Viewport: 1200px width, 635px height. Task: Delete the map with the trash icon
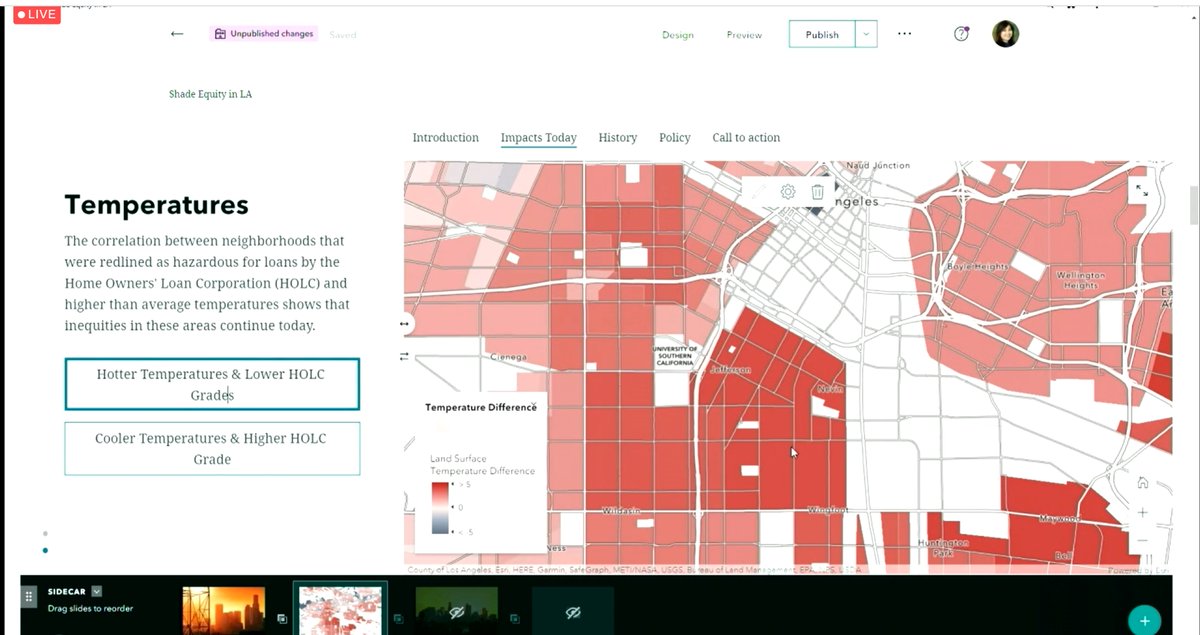click(x=817, y=192)
